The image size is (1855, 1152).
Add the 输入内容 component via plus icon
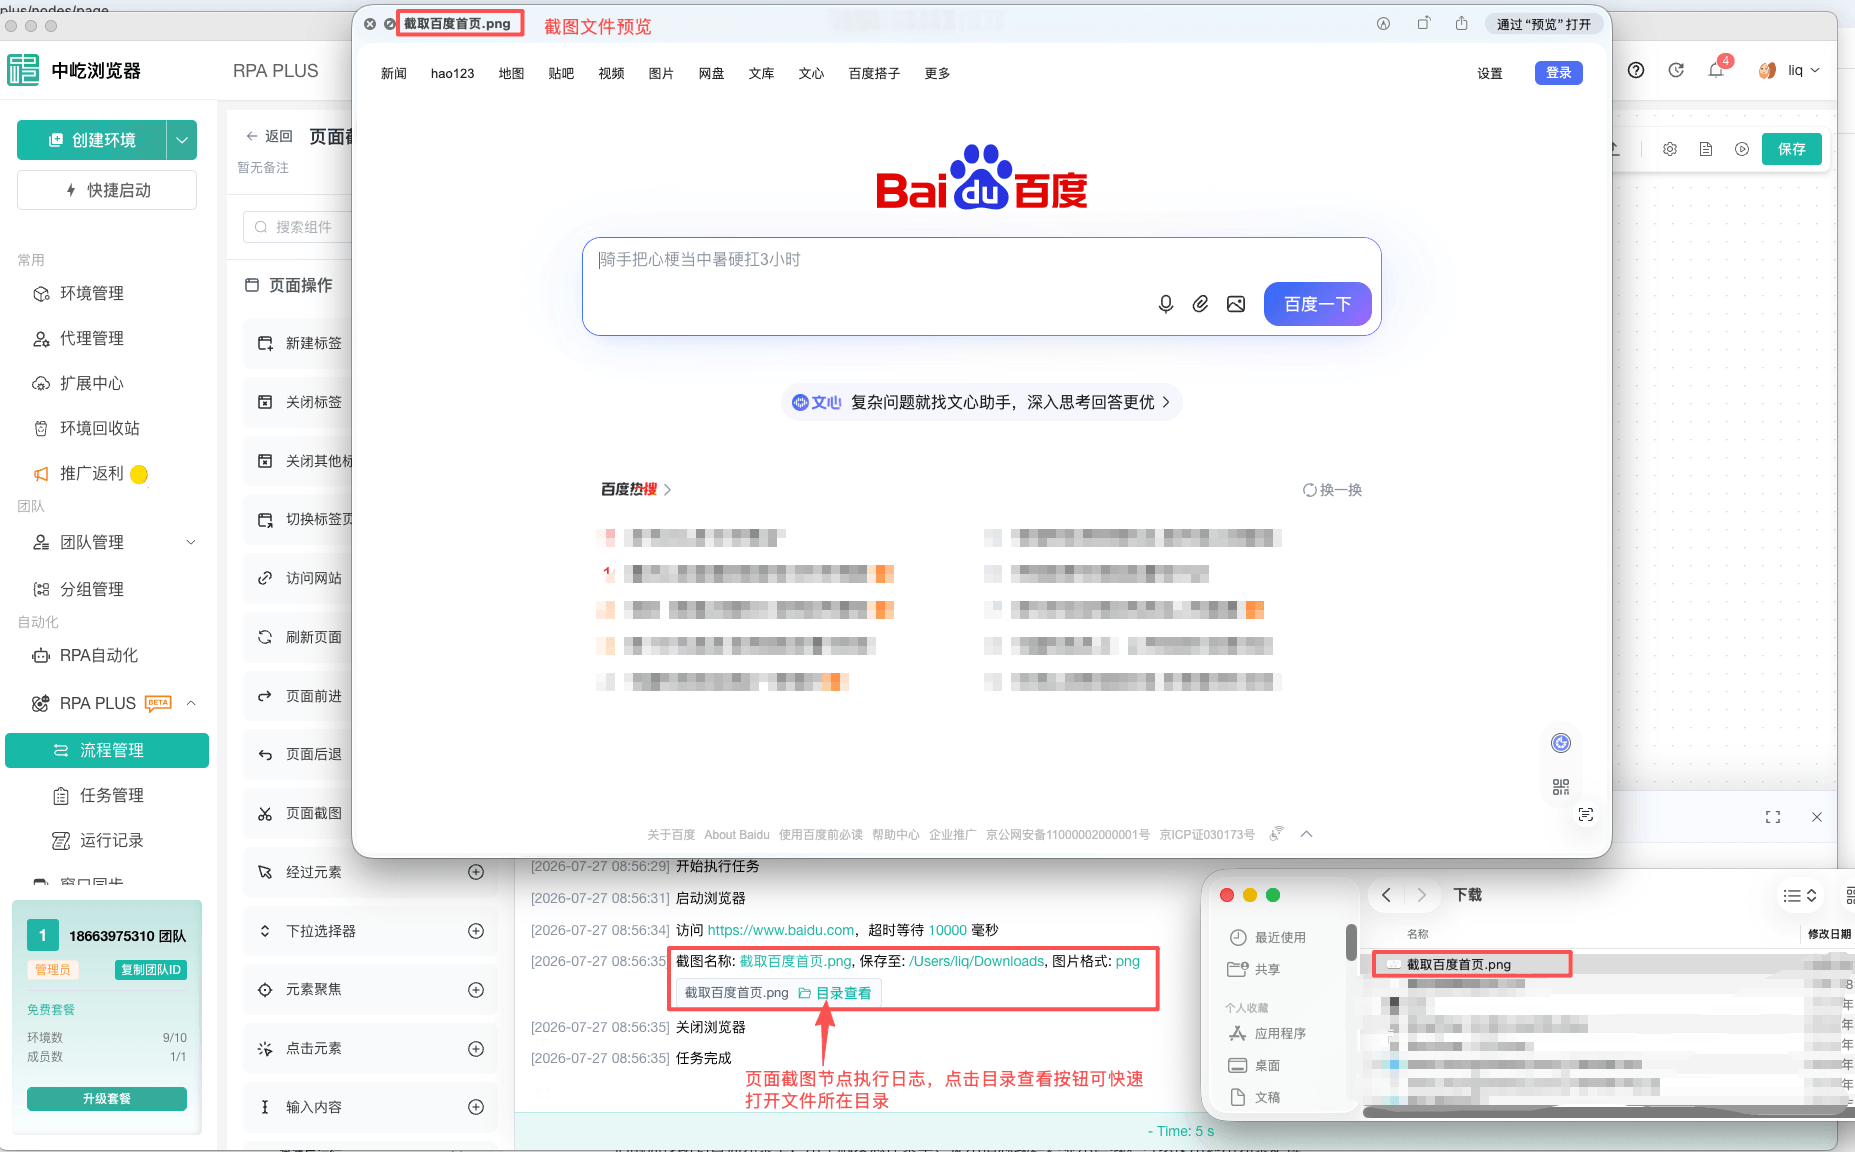(x=476, y=1107)
